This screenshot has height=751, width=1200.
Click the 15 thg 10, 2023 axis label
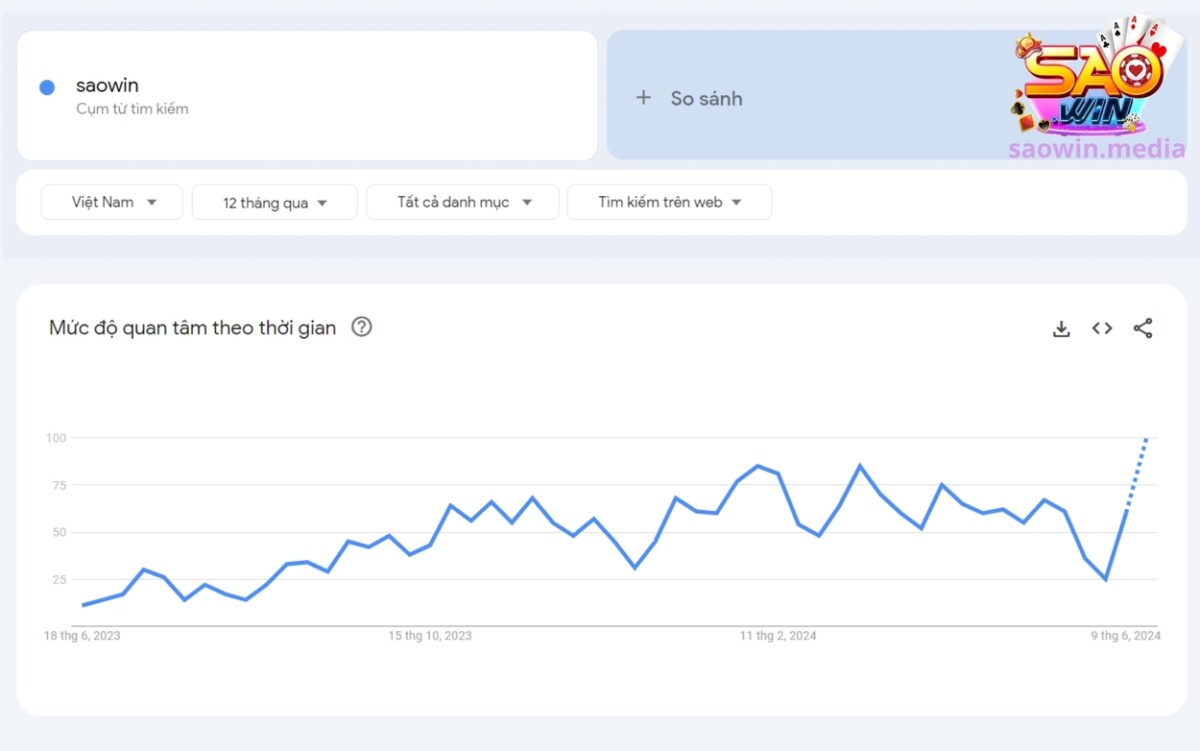coord(430,636)
